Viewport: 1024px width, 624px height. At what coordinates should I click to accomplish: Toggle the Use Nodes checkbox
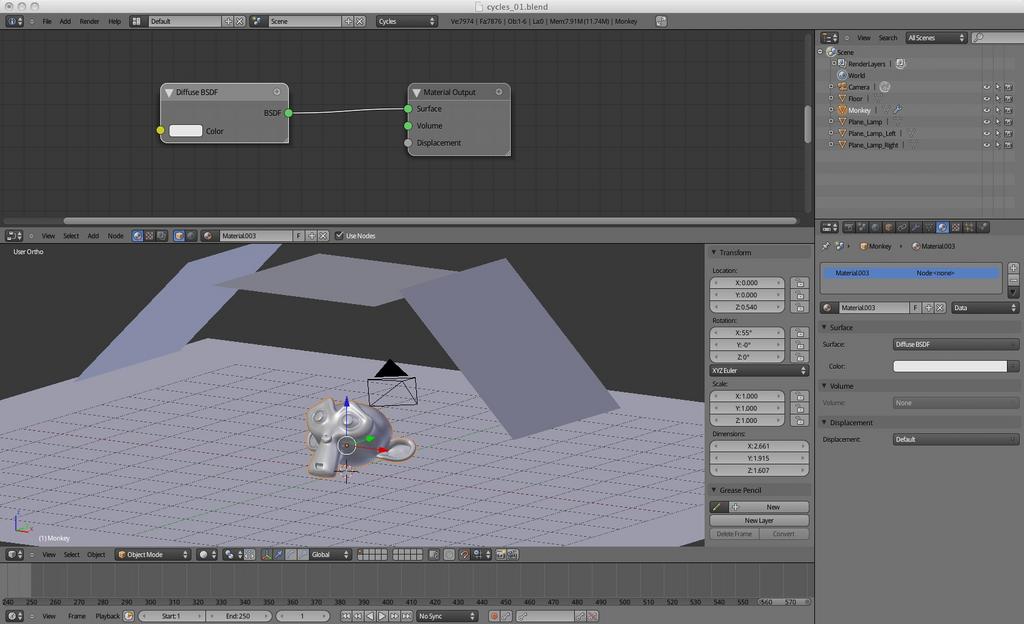(340, 236)
